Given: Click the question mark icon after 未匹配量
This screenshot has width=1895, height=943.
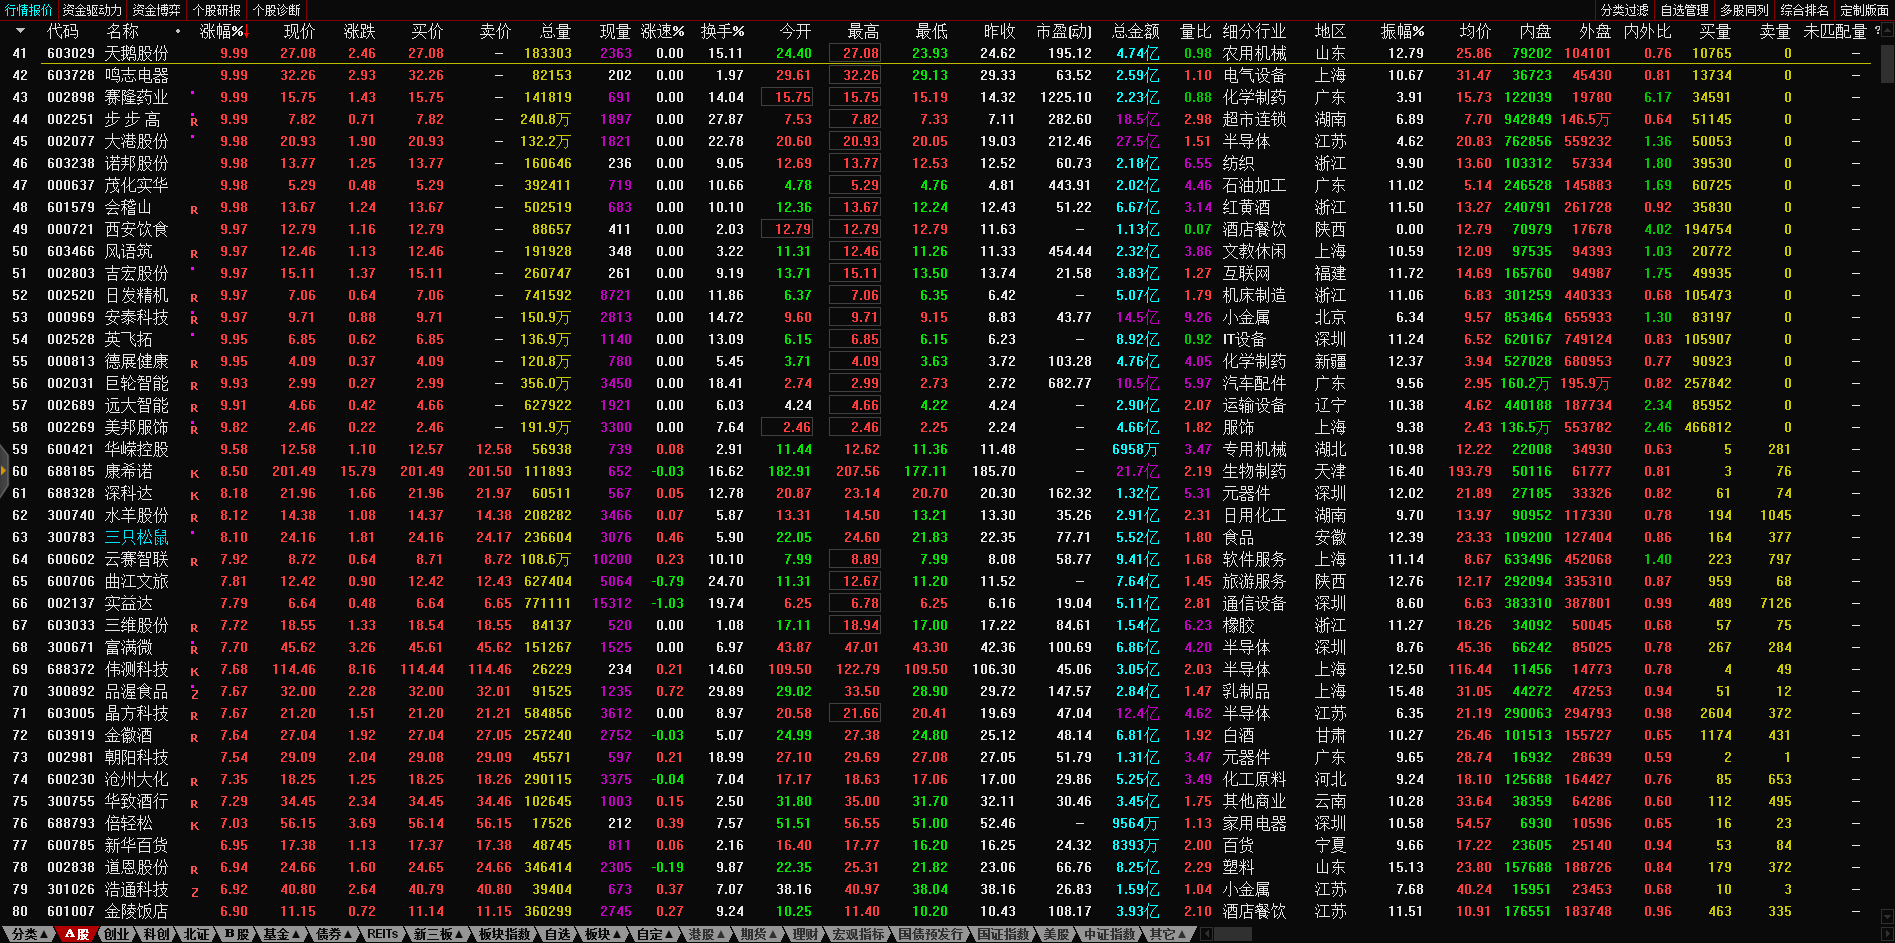Looking at the screenshot, I should click(1877, 31).
